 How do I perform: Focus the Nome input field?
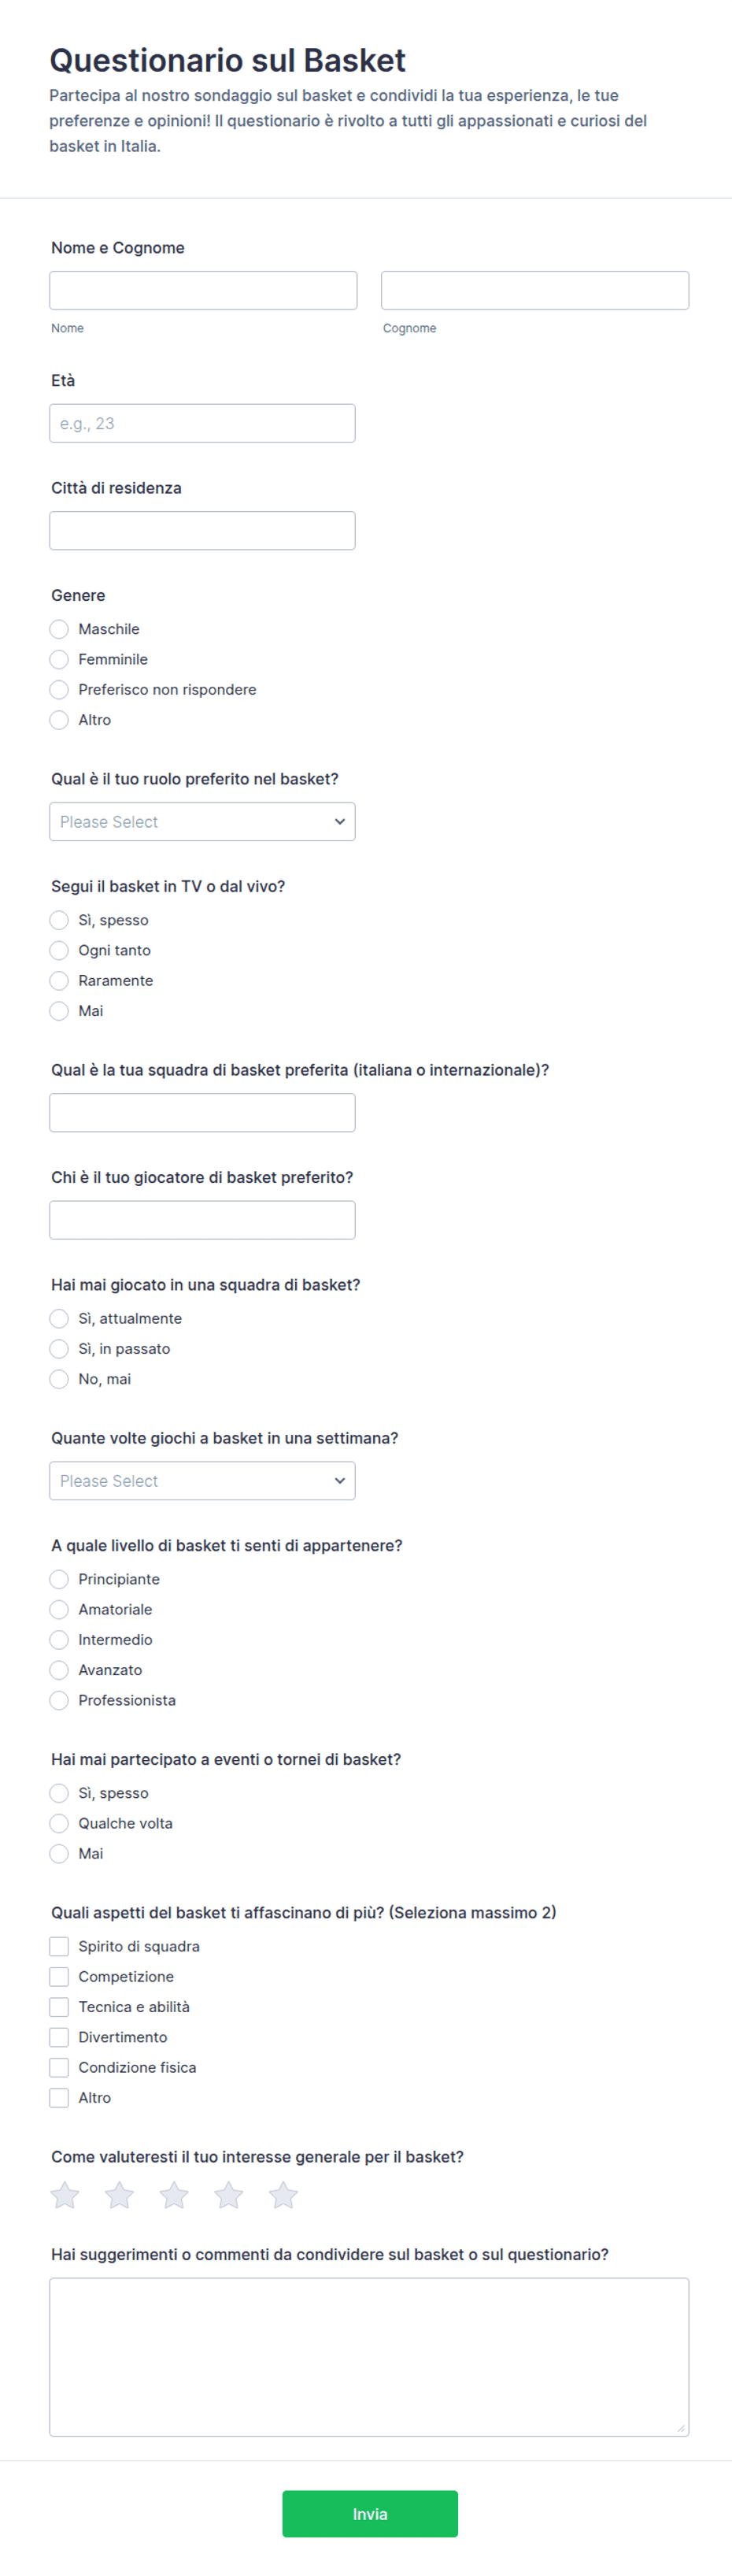click(203, 290)
